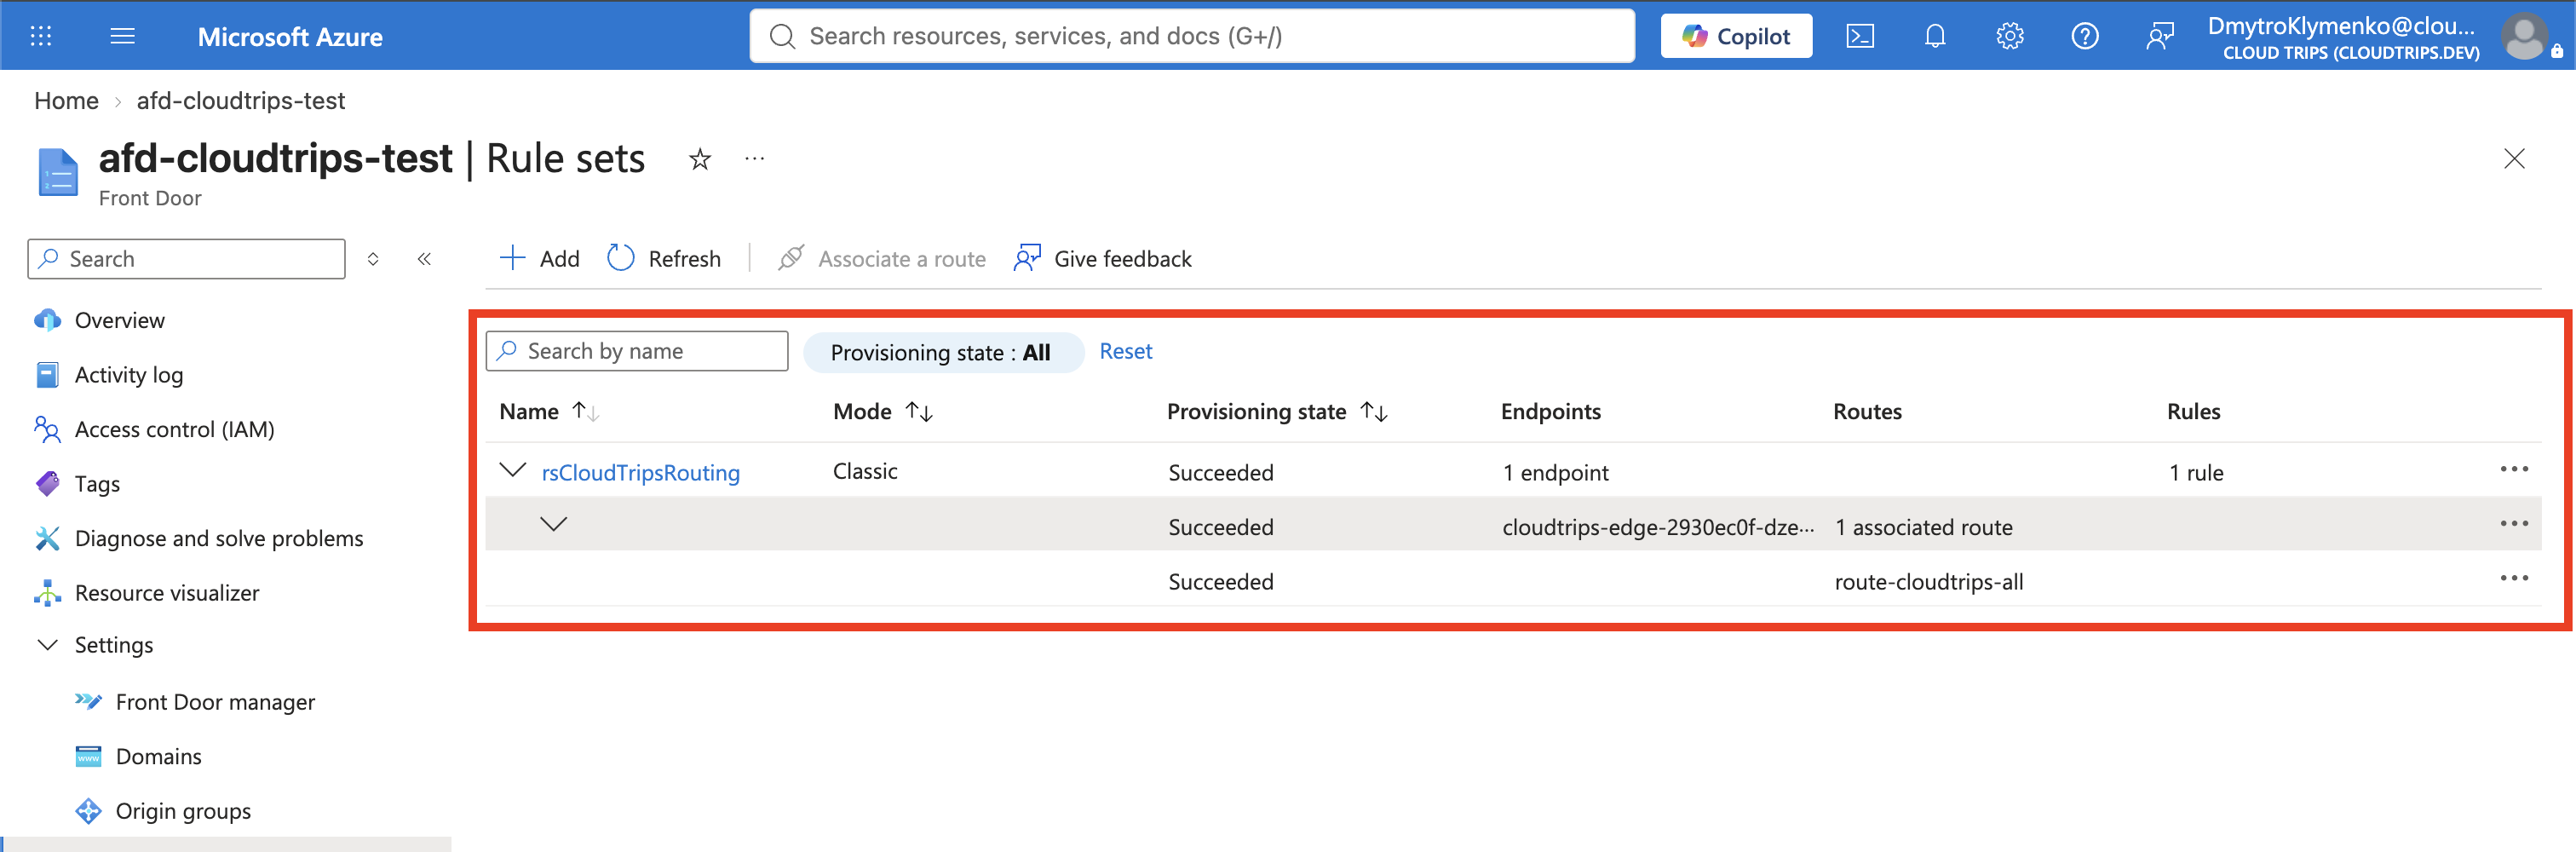
Task: Go to Home breadcrumb
Action: (66, 101)
